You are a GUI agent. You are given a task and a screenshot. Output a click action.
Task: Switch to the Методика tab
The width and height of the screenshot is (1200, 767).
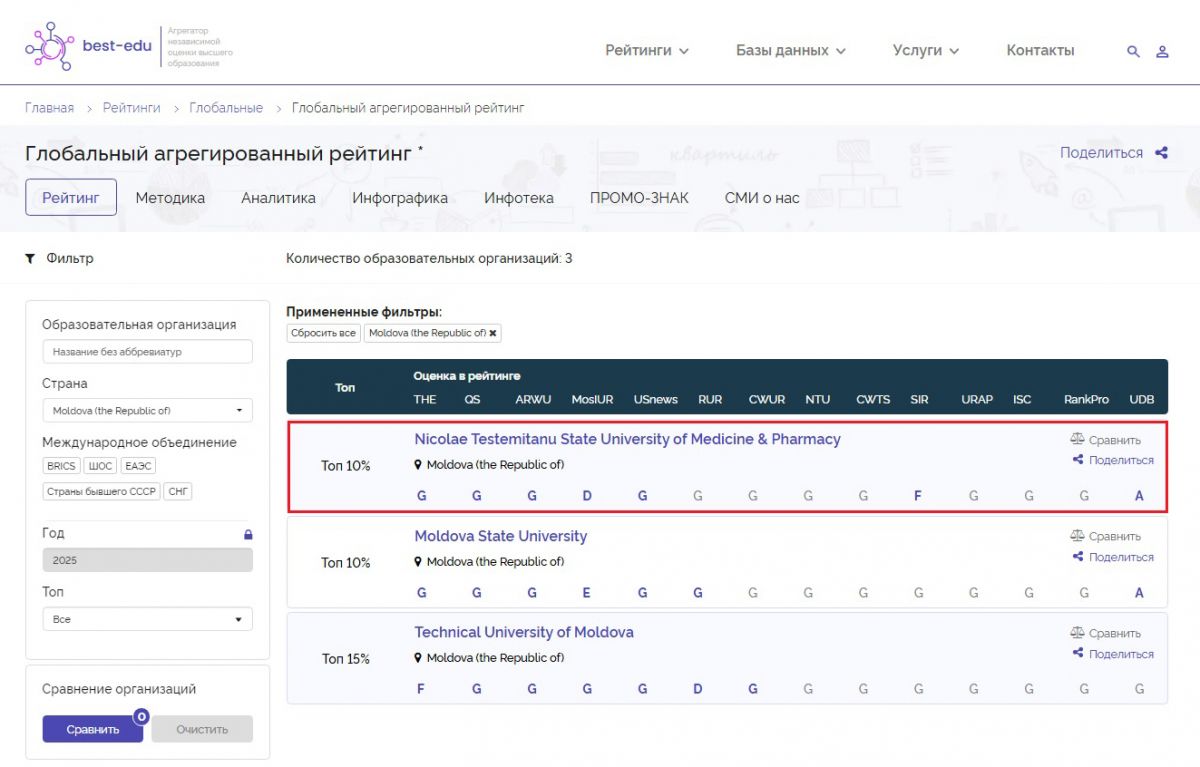click(x=170, y=198)
